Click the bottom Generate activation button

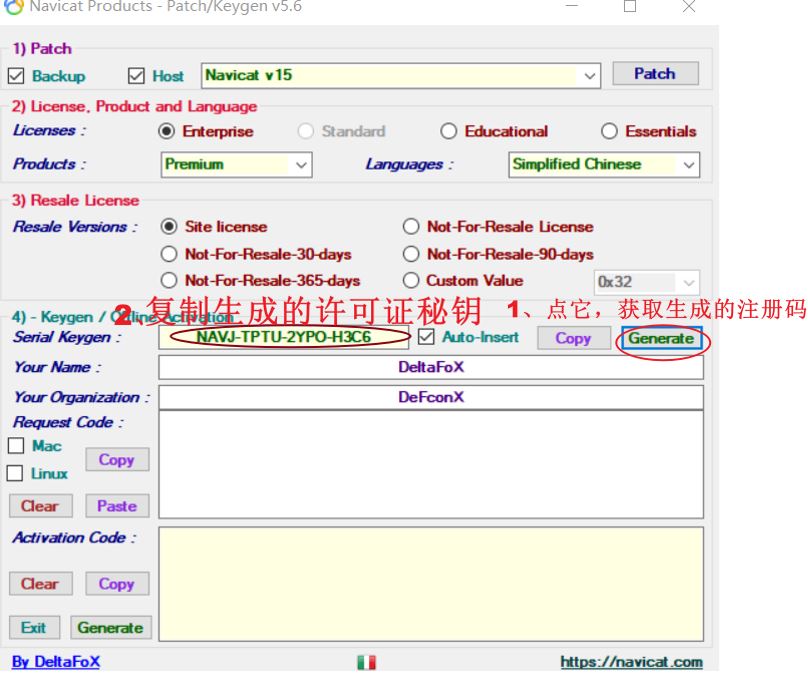[110, 628]
